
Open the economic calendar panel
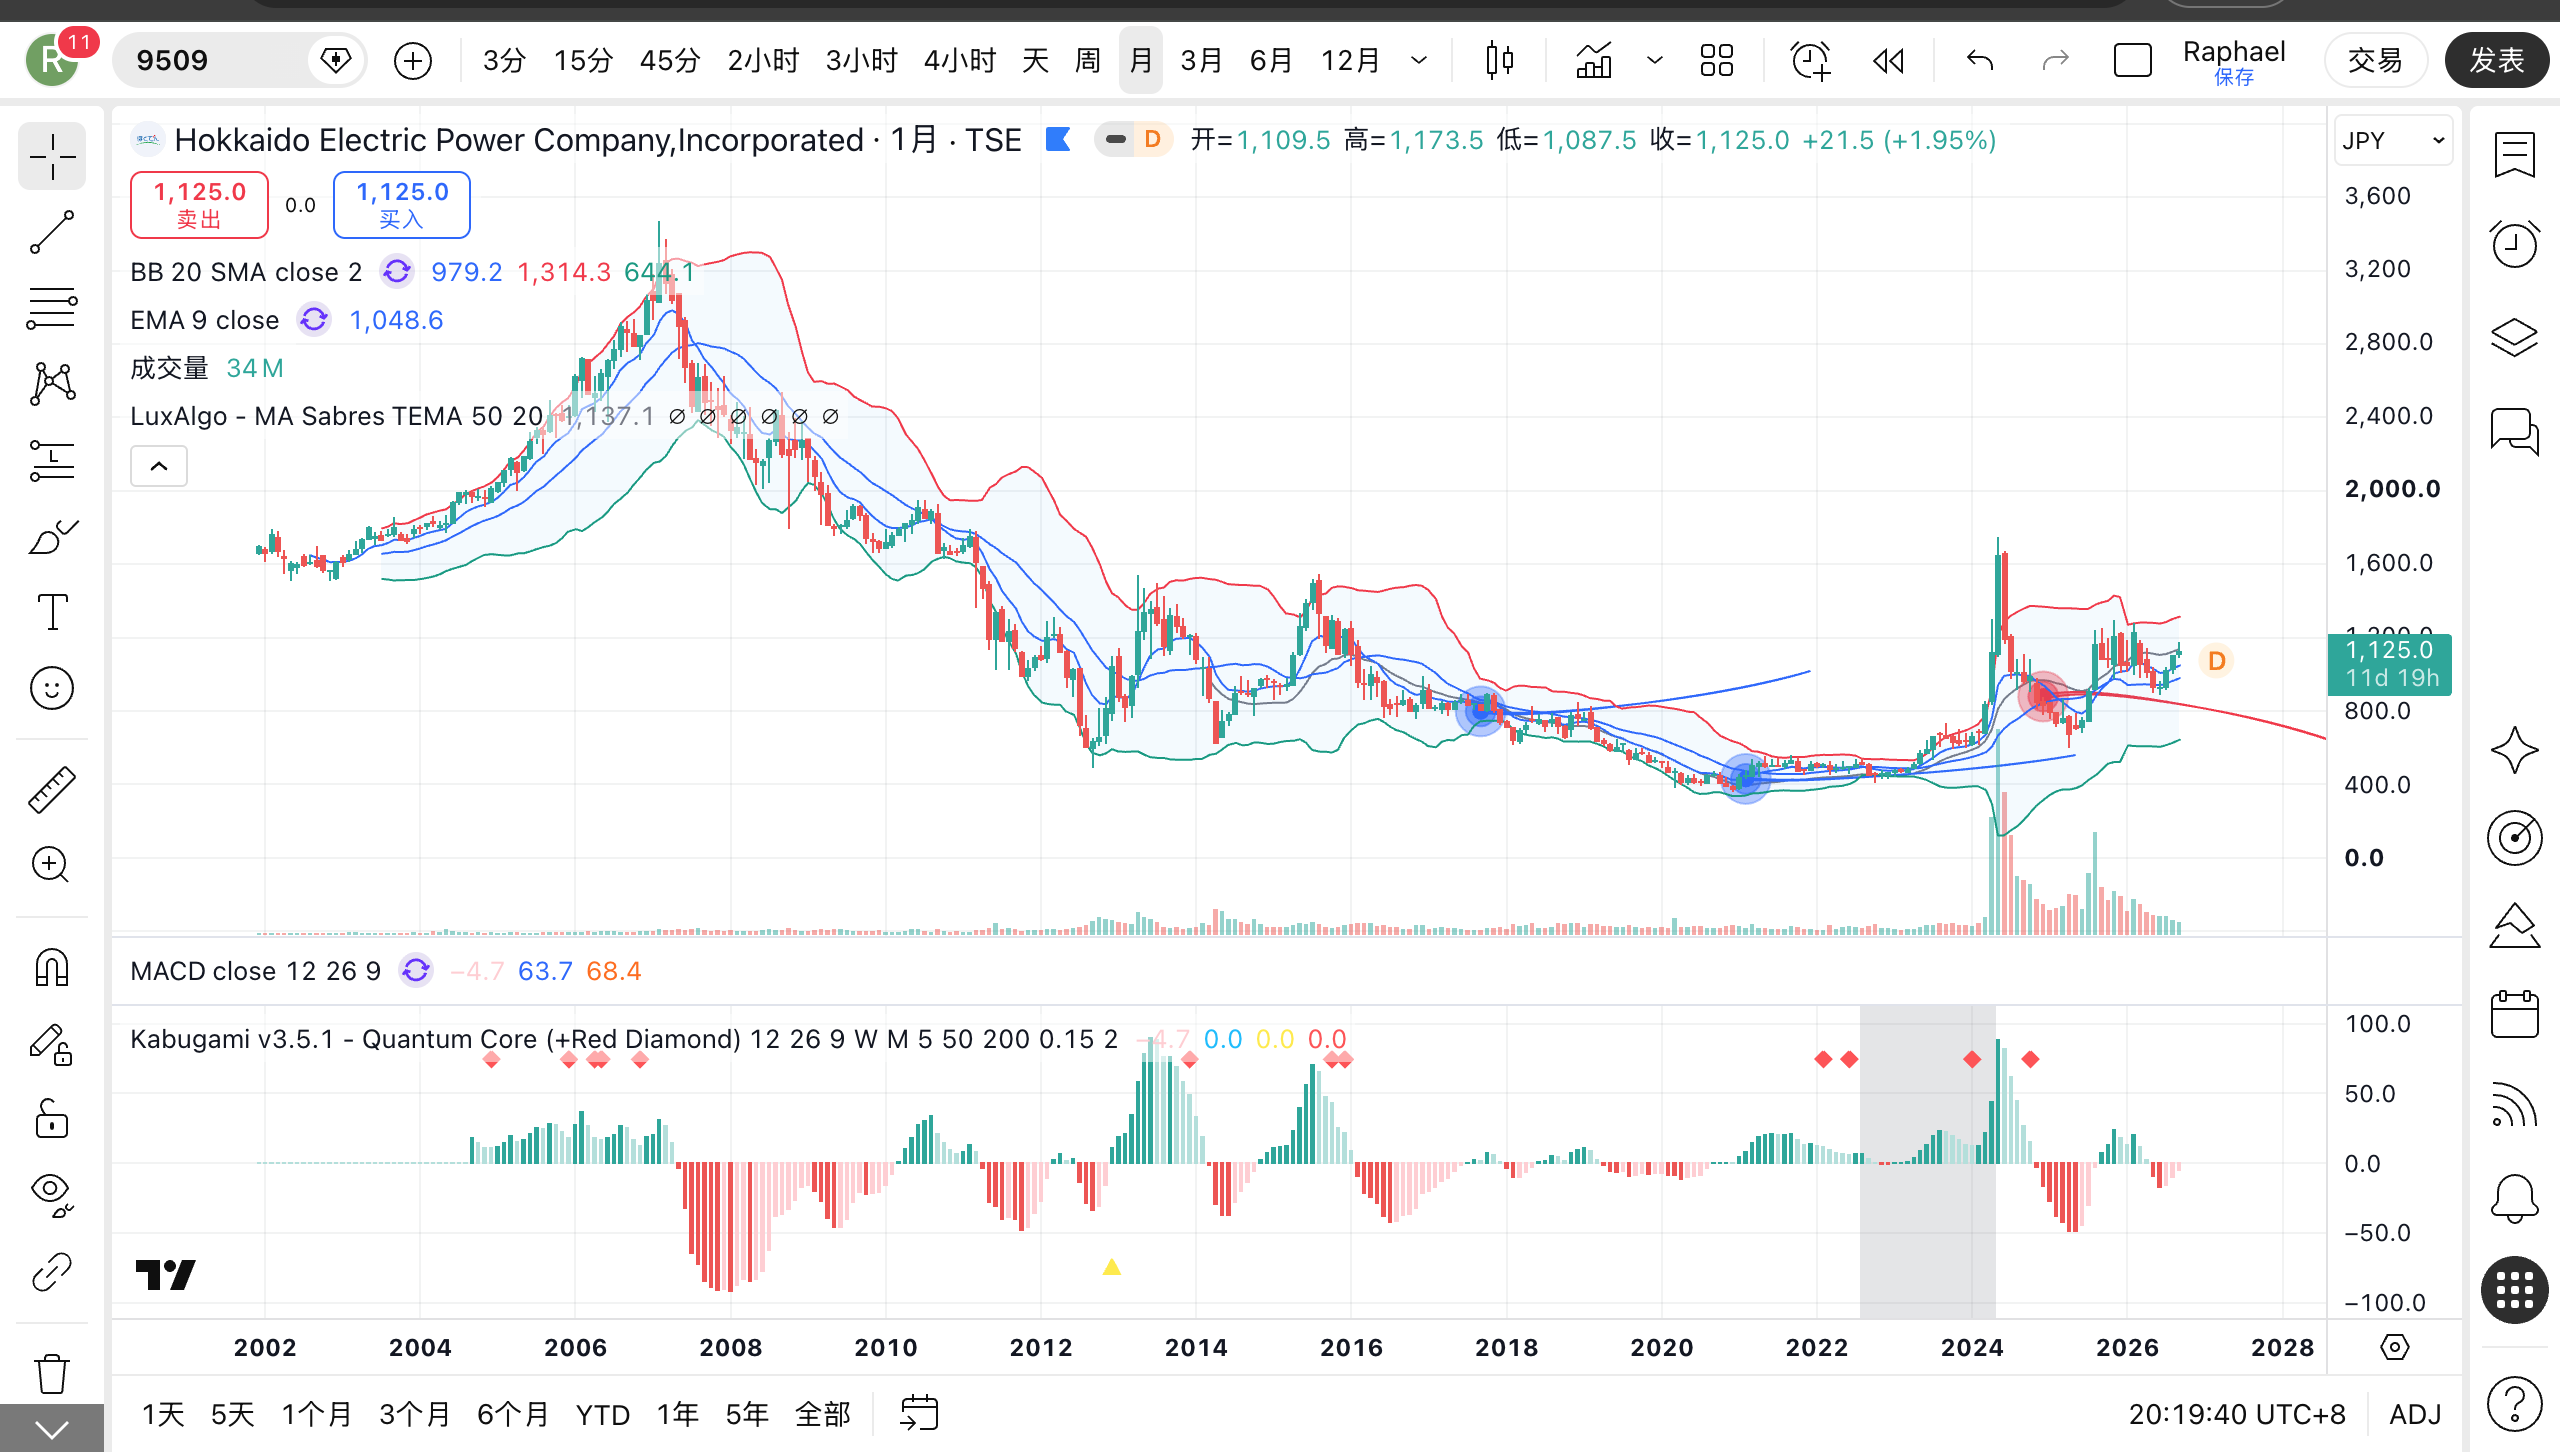(2514, 1014)
